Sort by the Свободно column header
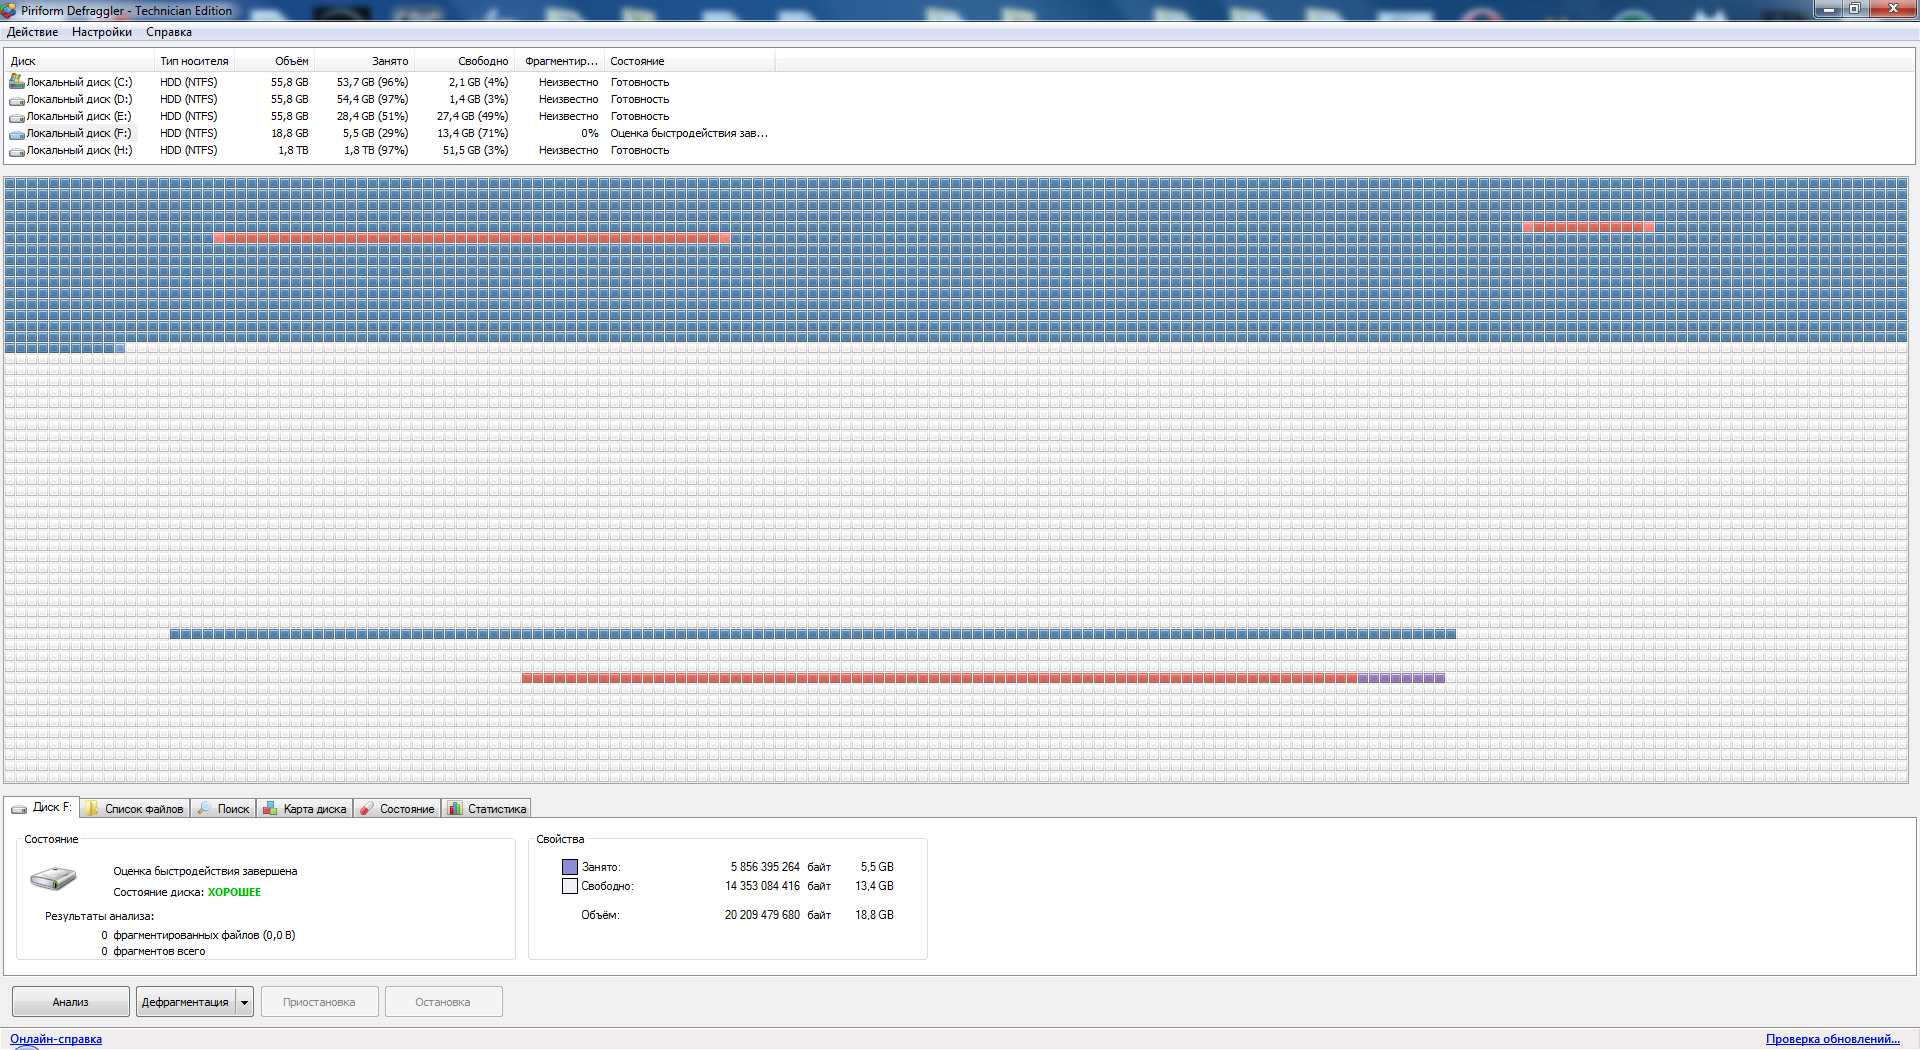 tap(464, 61)
